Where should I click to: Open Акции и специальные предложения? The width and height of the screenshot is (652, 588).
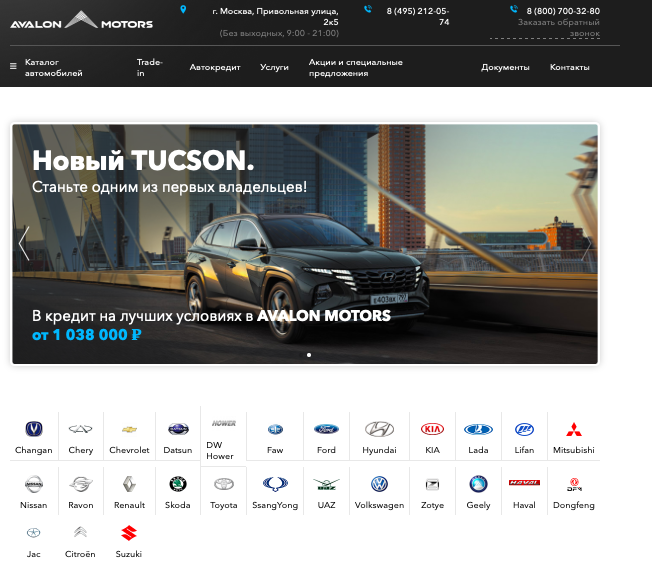pyautogui.click(x=356, y=67)
